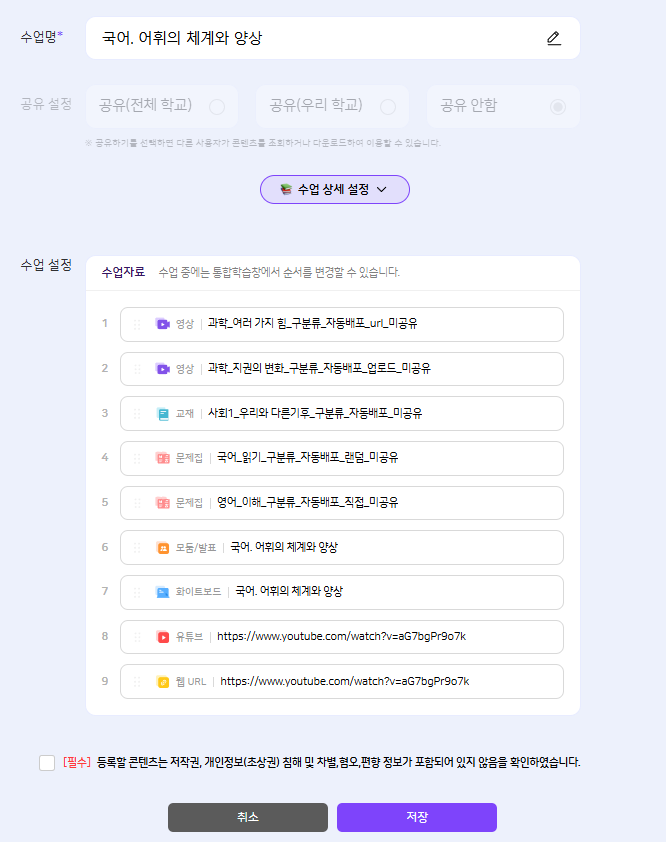Open the 수업자료 tab label
Image resolution: width=666 pixels, height=842 pixels.
pyautogui.click(x=124, y=272)
